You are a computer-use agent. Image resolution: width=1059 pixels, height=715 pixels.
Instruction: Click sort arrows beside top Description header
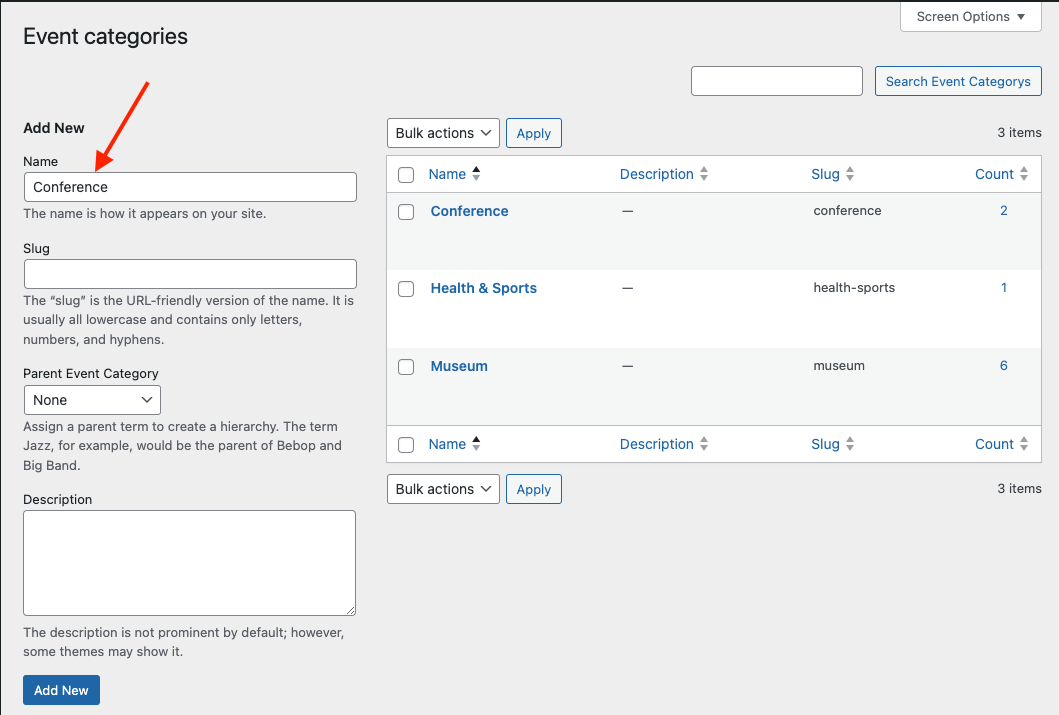click(x=704, y=174)
